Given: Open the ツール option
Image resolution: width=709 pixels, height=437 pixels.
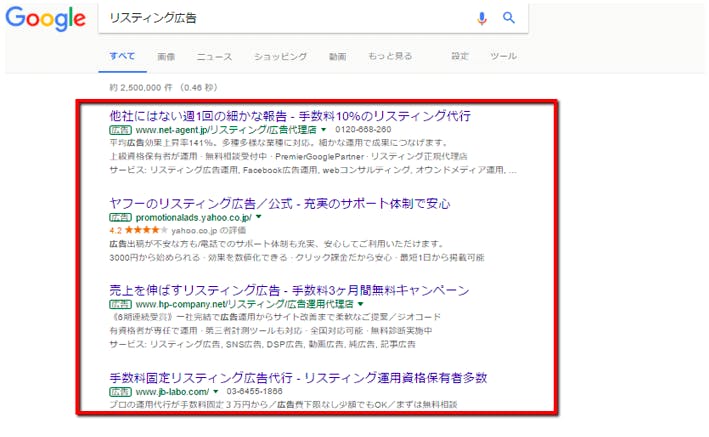Looking at the screenshot, I should click(x=503, y=56).
